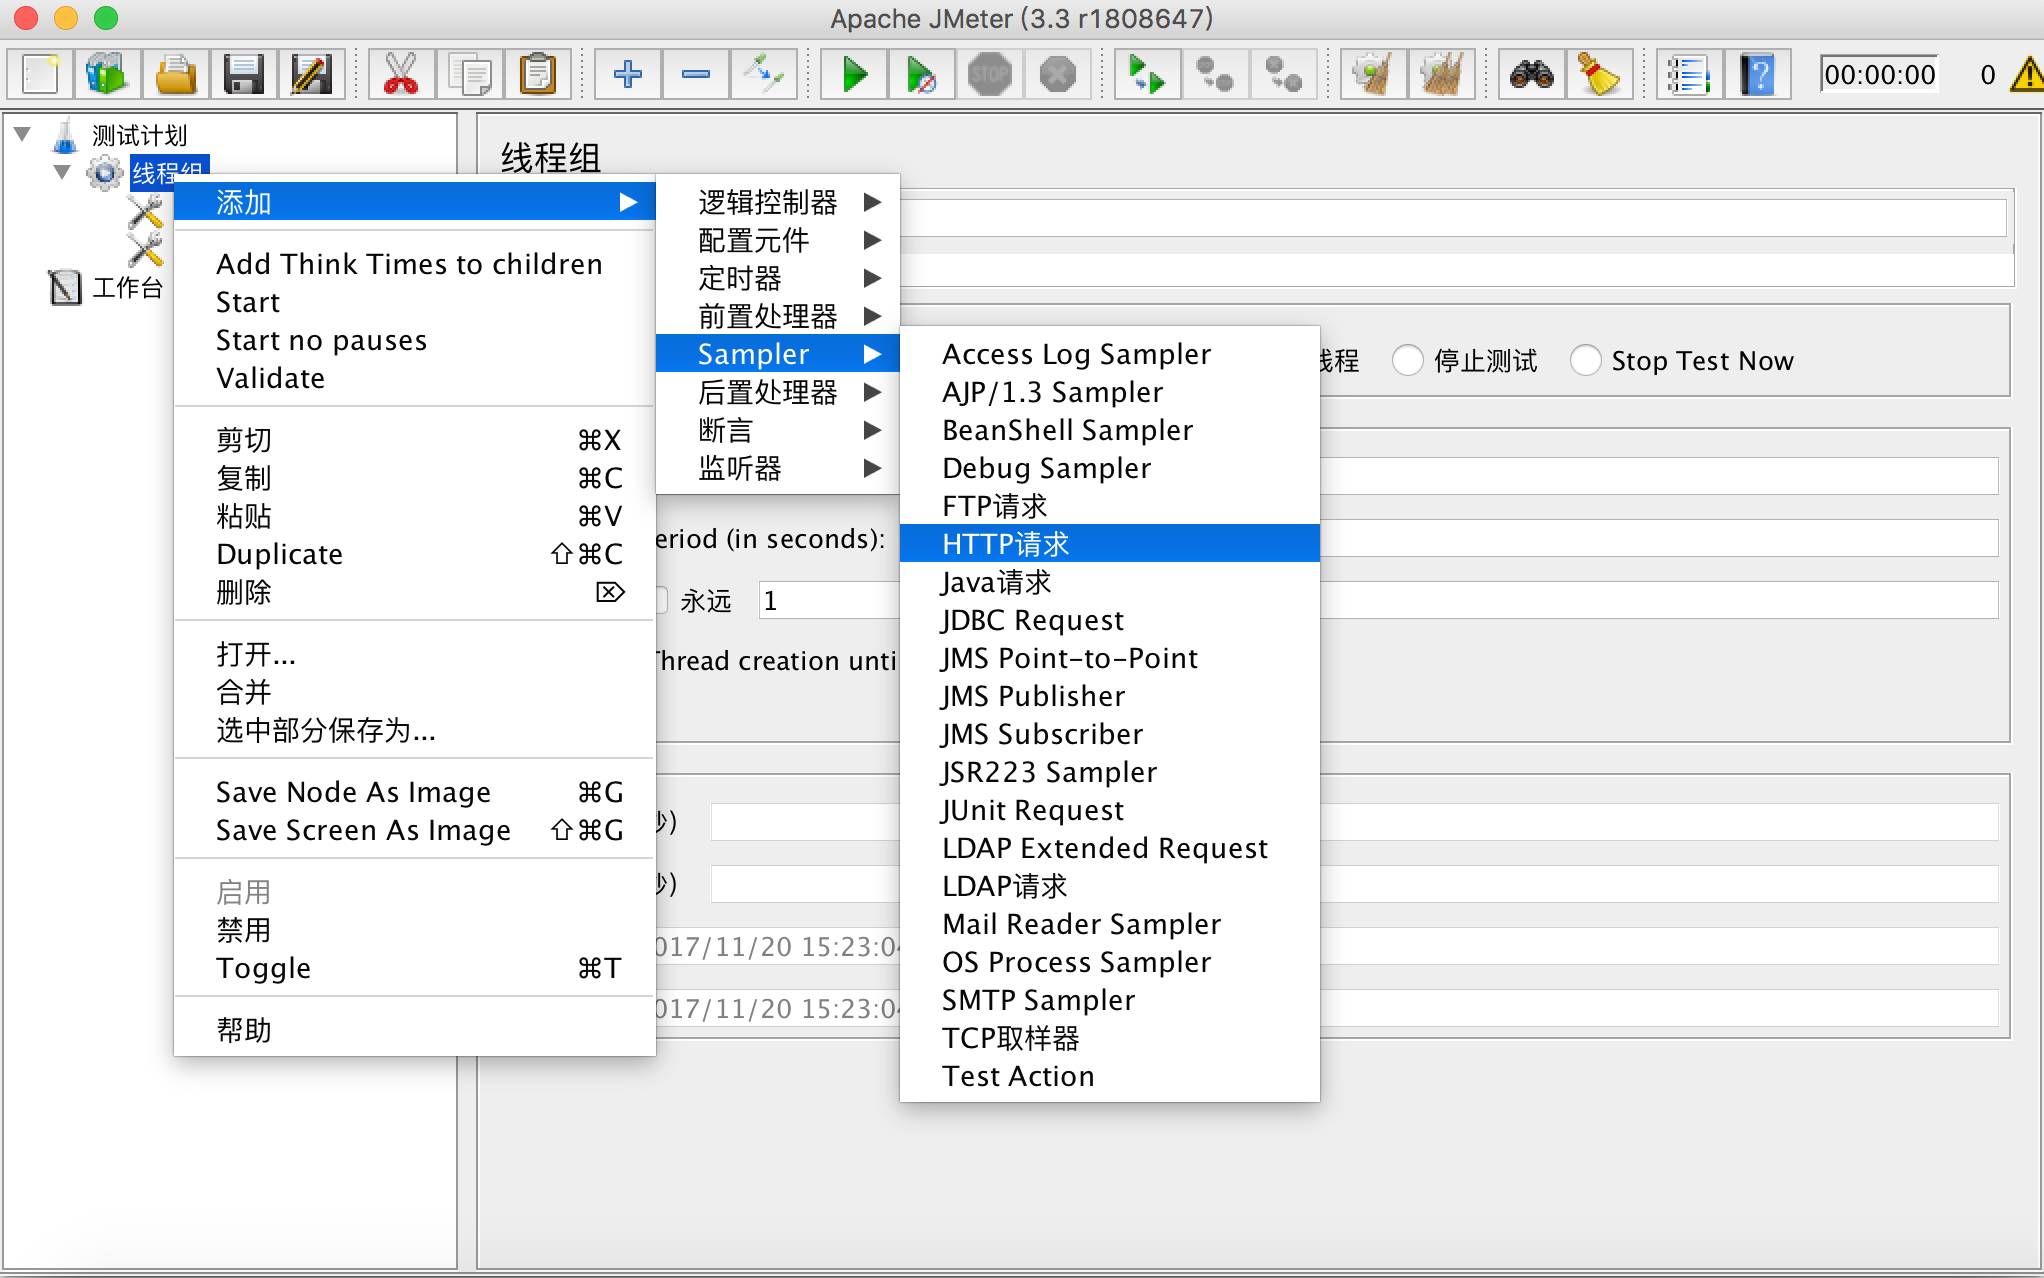The width and height of the screenshot is (2044, 1278).
Task: Click the Collapse All minus icon
Action: [x=695, y=75]
